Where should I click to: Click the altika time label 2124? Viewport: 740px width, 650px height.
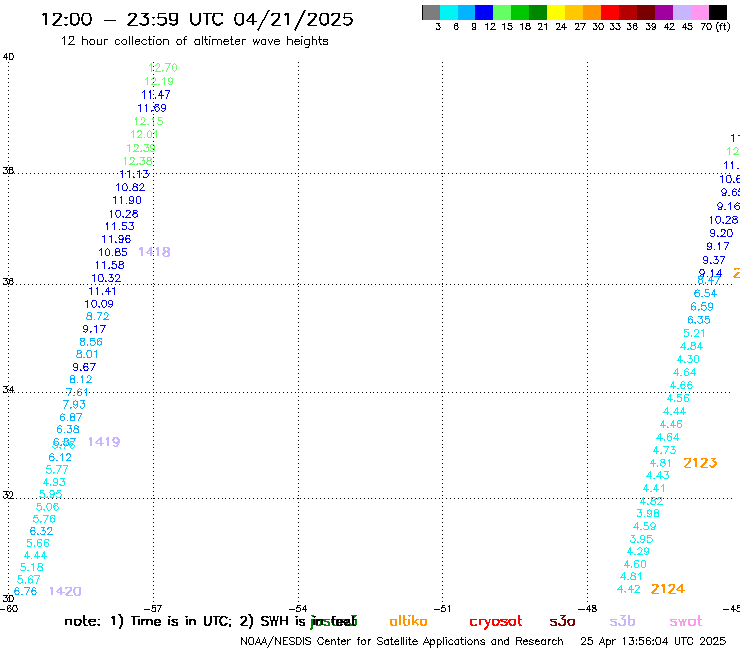668,589
